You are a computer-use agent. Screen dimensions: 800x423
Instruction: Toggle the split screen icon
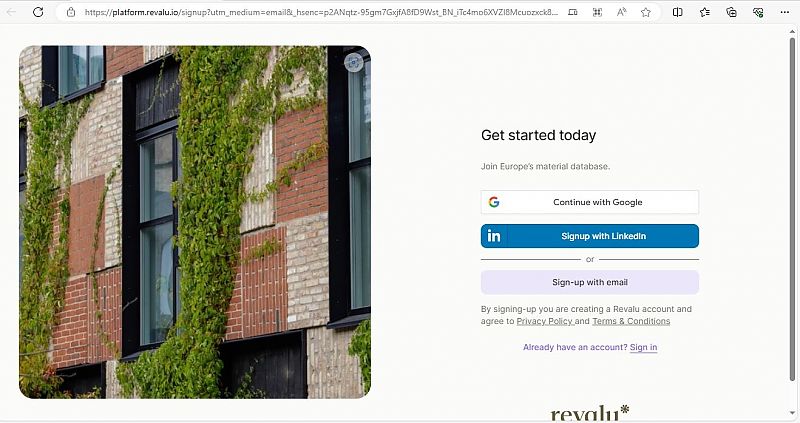(x=678, y=12)
